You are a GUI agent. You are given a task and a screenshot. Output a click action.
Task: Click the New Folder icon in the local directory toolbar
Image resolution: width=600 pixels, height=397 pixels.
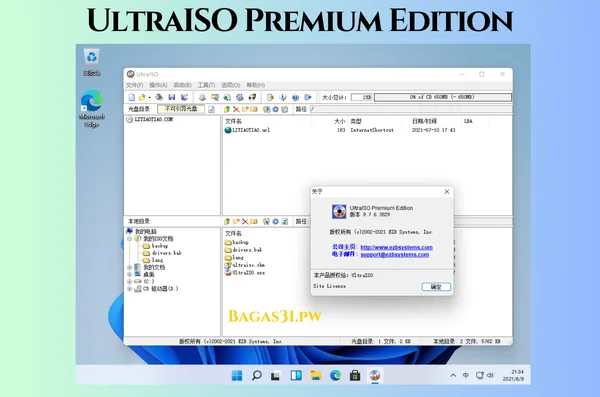[236, 222]
